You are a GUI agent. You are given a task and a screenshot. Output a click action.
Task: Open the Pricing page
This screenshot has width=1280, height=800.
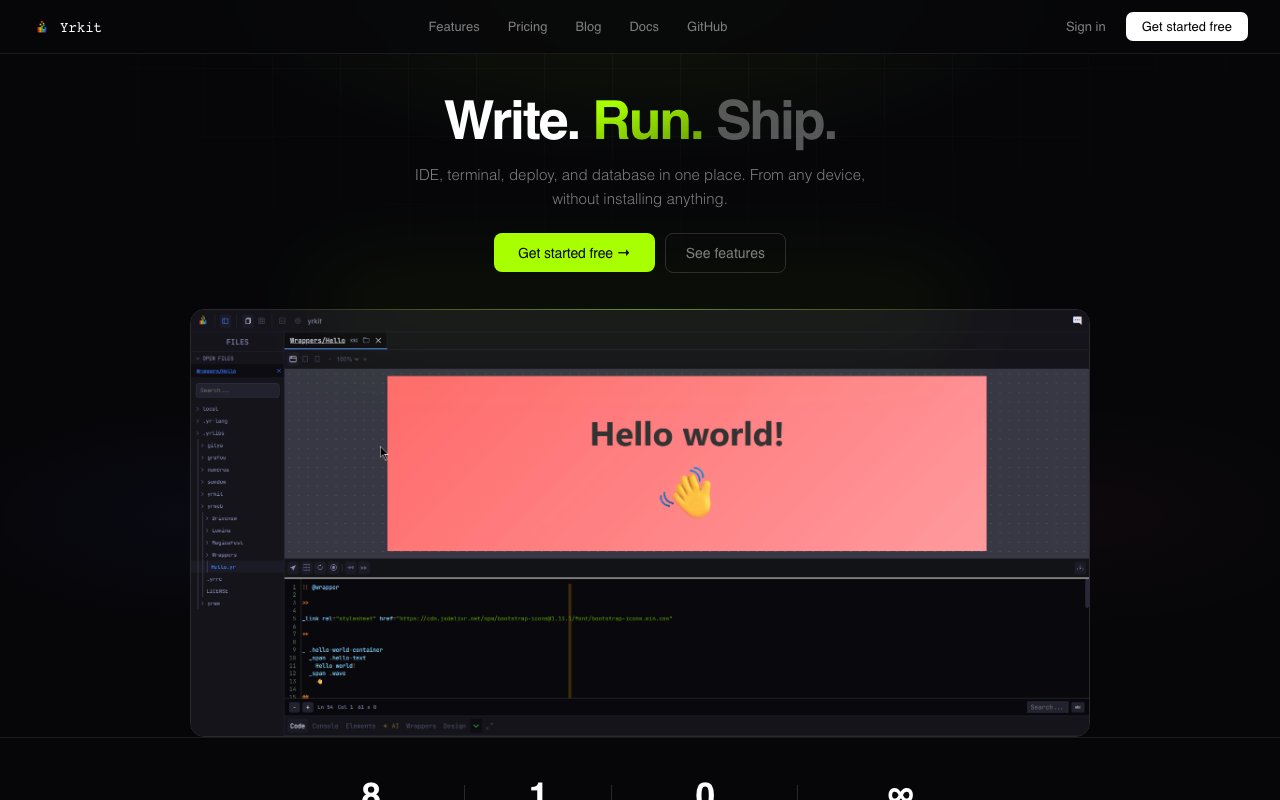527,27
